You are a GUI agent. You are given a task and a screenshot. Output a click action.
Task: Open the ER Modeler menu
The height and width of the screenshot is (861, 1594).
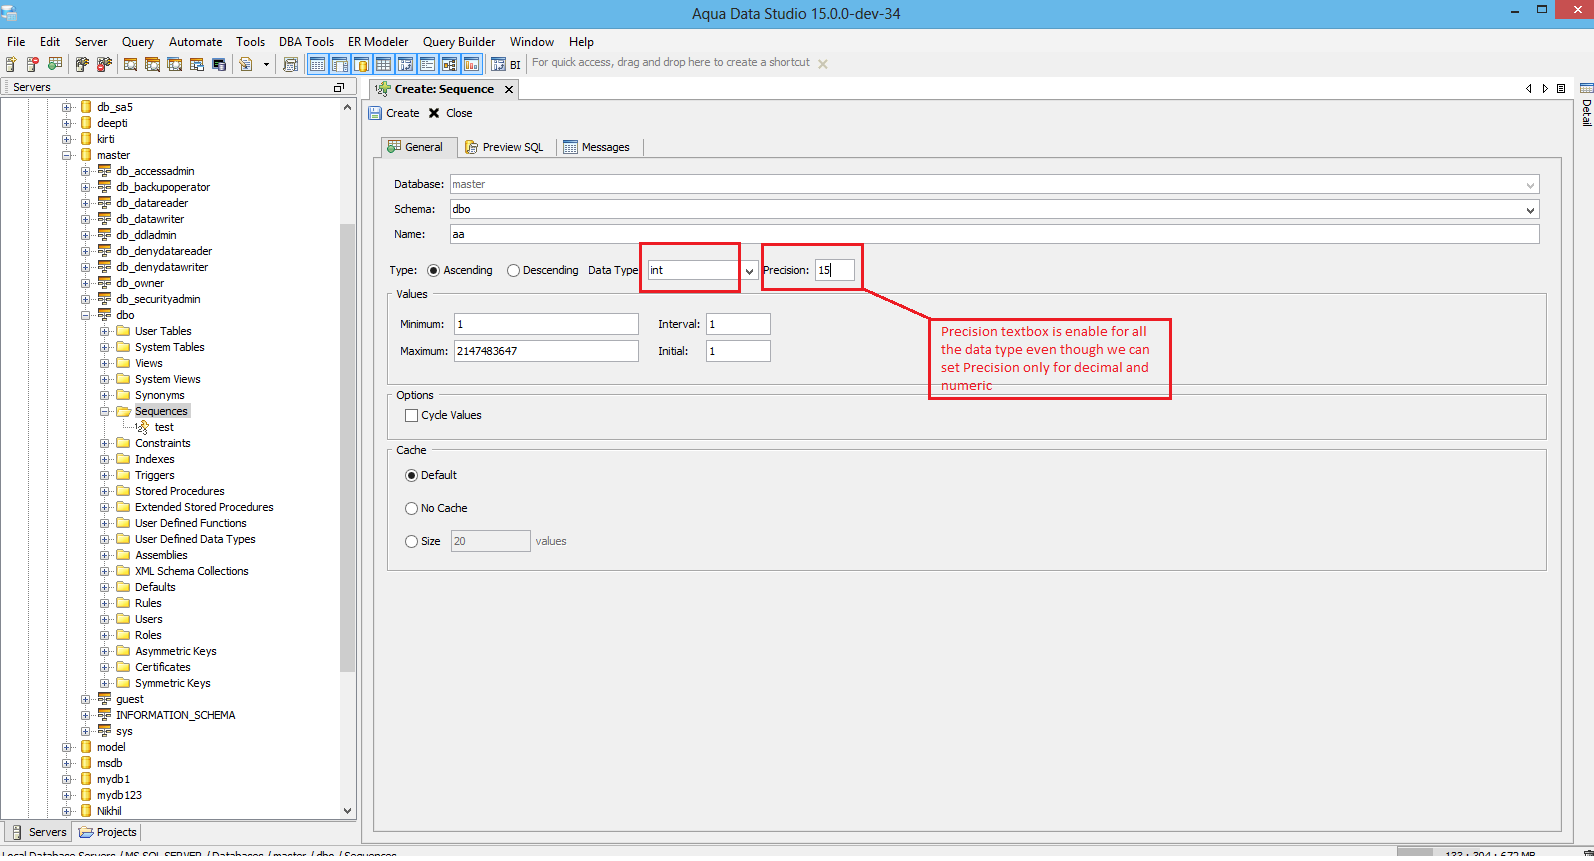pos(378,42)
